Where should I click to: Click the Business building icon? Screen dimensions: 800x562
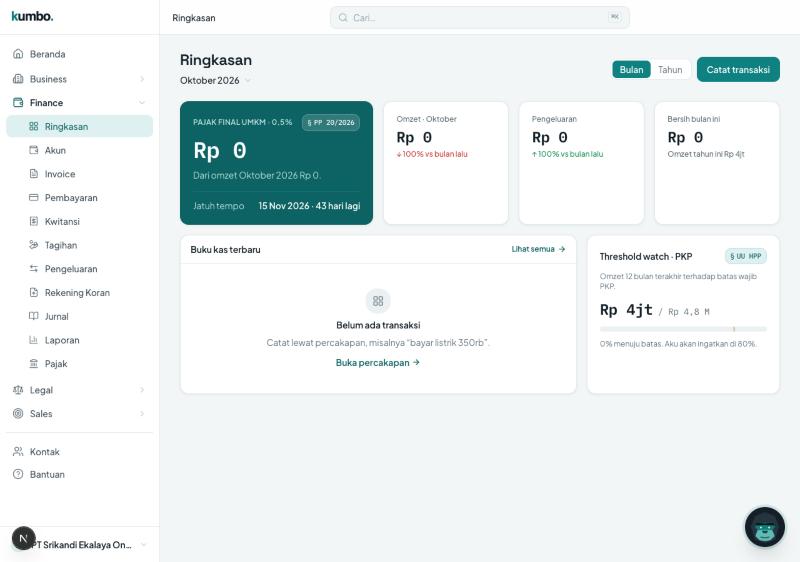[18, 79]
